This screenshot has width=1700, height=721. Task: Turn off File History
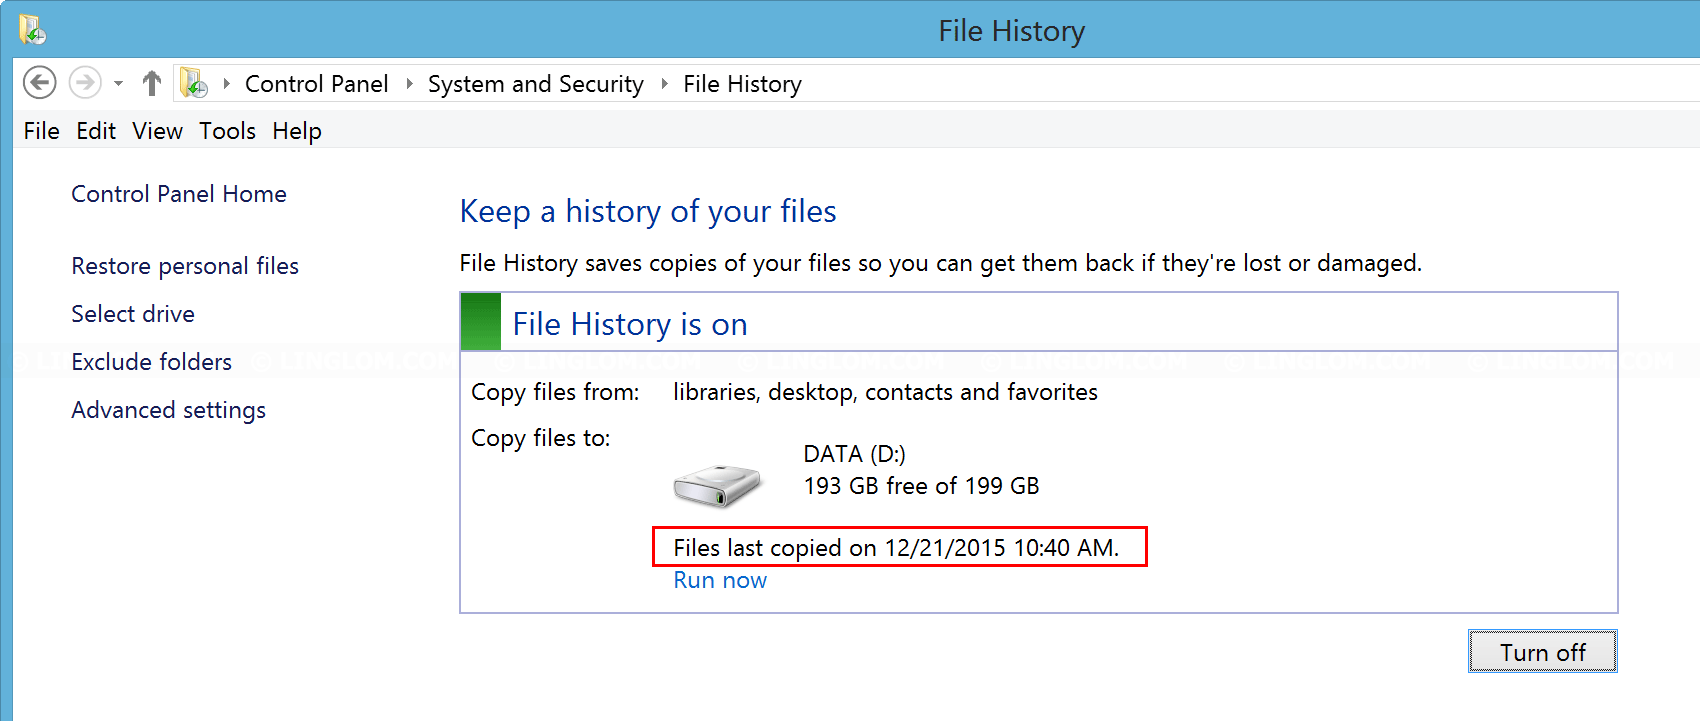1542,652
